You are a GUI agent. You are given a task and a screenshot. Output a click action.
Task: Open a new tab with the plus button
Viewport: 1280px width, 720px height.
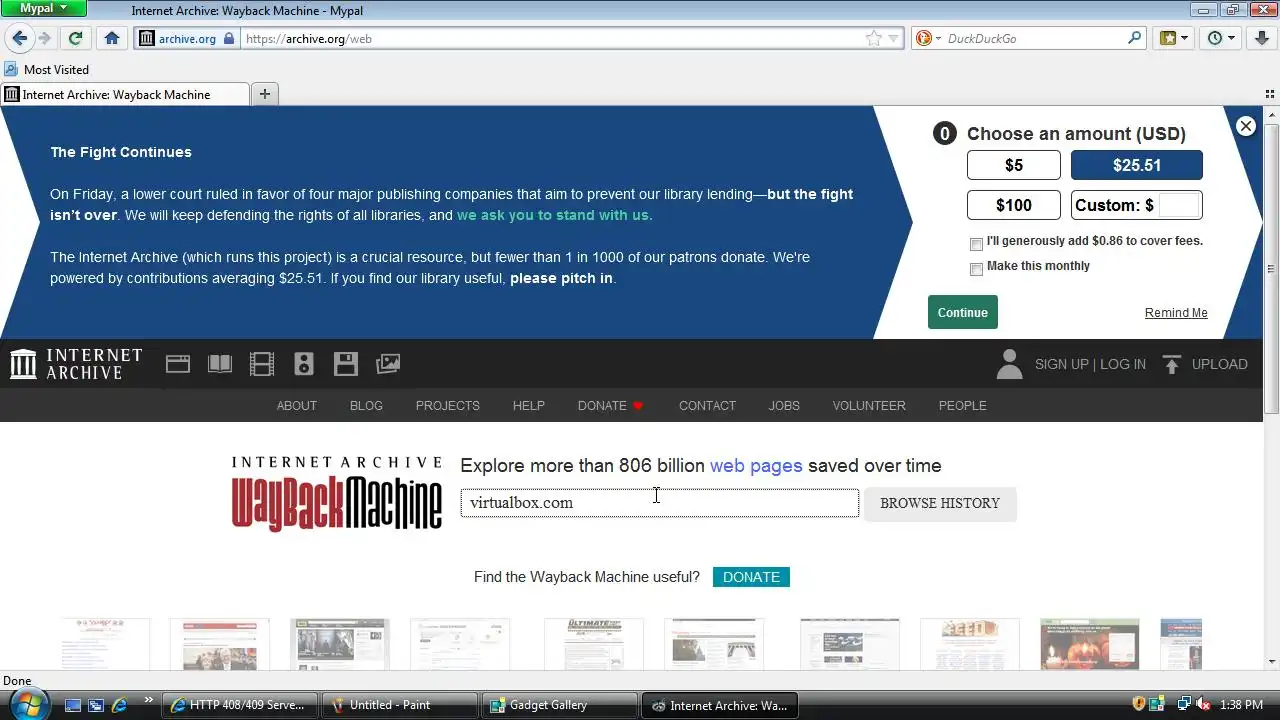265,94
